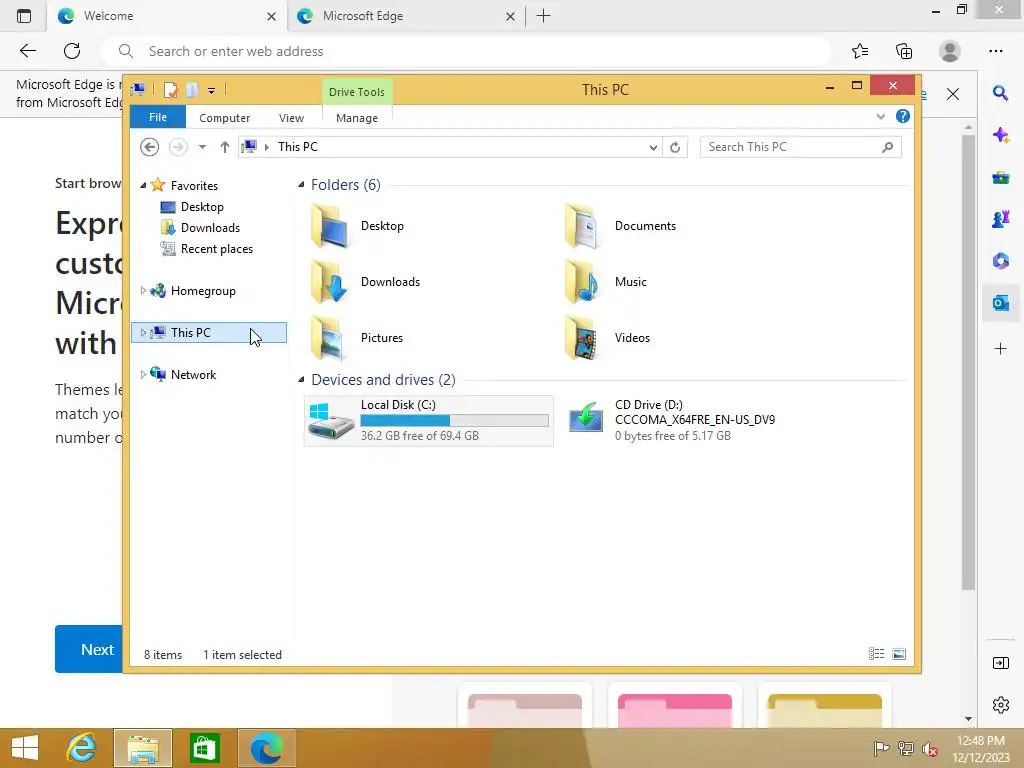The height and width of the screenshot is (768, 1024).
Task: Open the Desktop folder in Folders group
Action: pyautogui.click(x=358, y=226)
